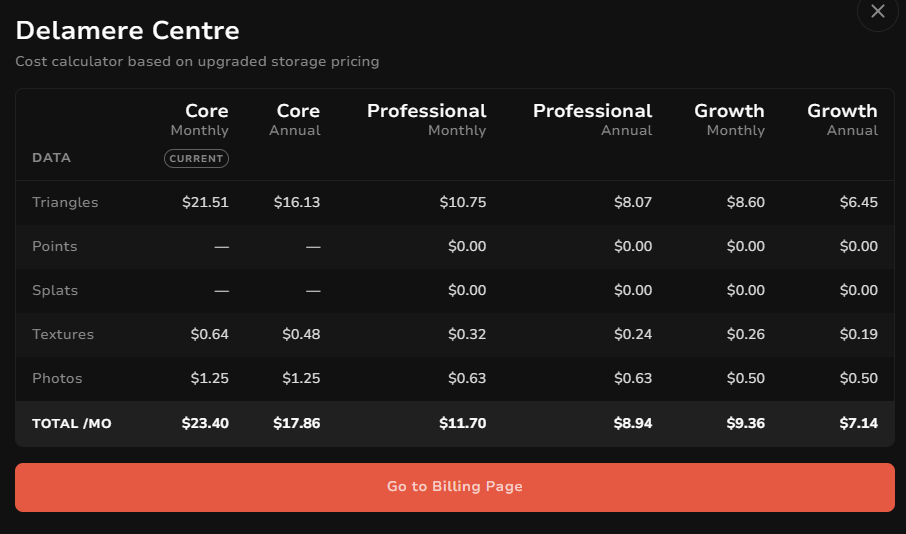
Task: Click the $23.40 Core Monthly total
Action: tap(205, 423)
